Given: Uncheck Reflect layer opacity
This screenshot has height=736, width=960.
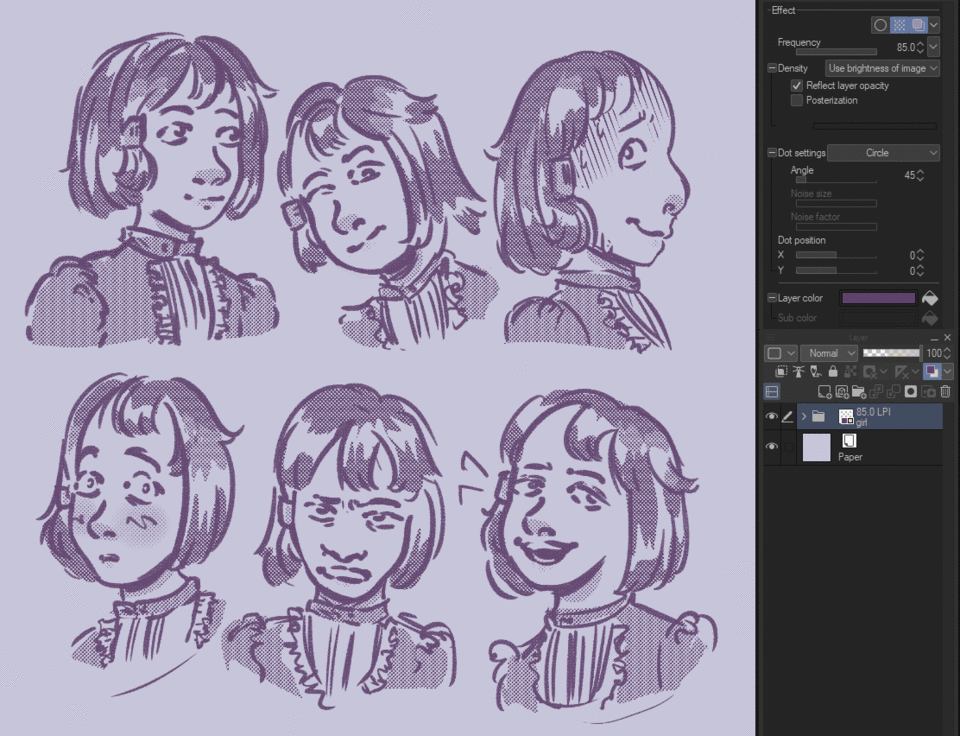Looking at the screenshot, I should coord(797,85).
